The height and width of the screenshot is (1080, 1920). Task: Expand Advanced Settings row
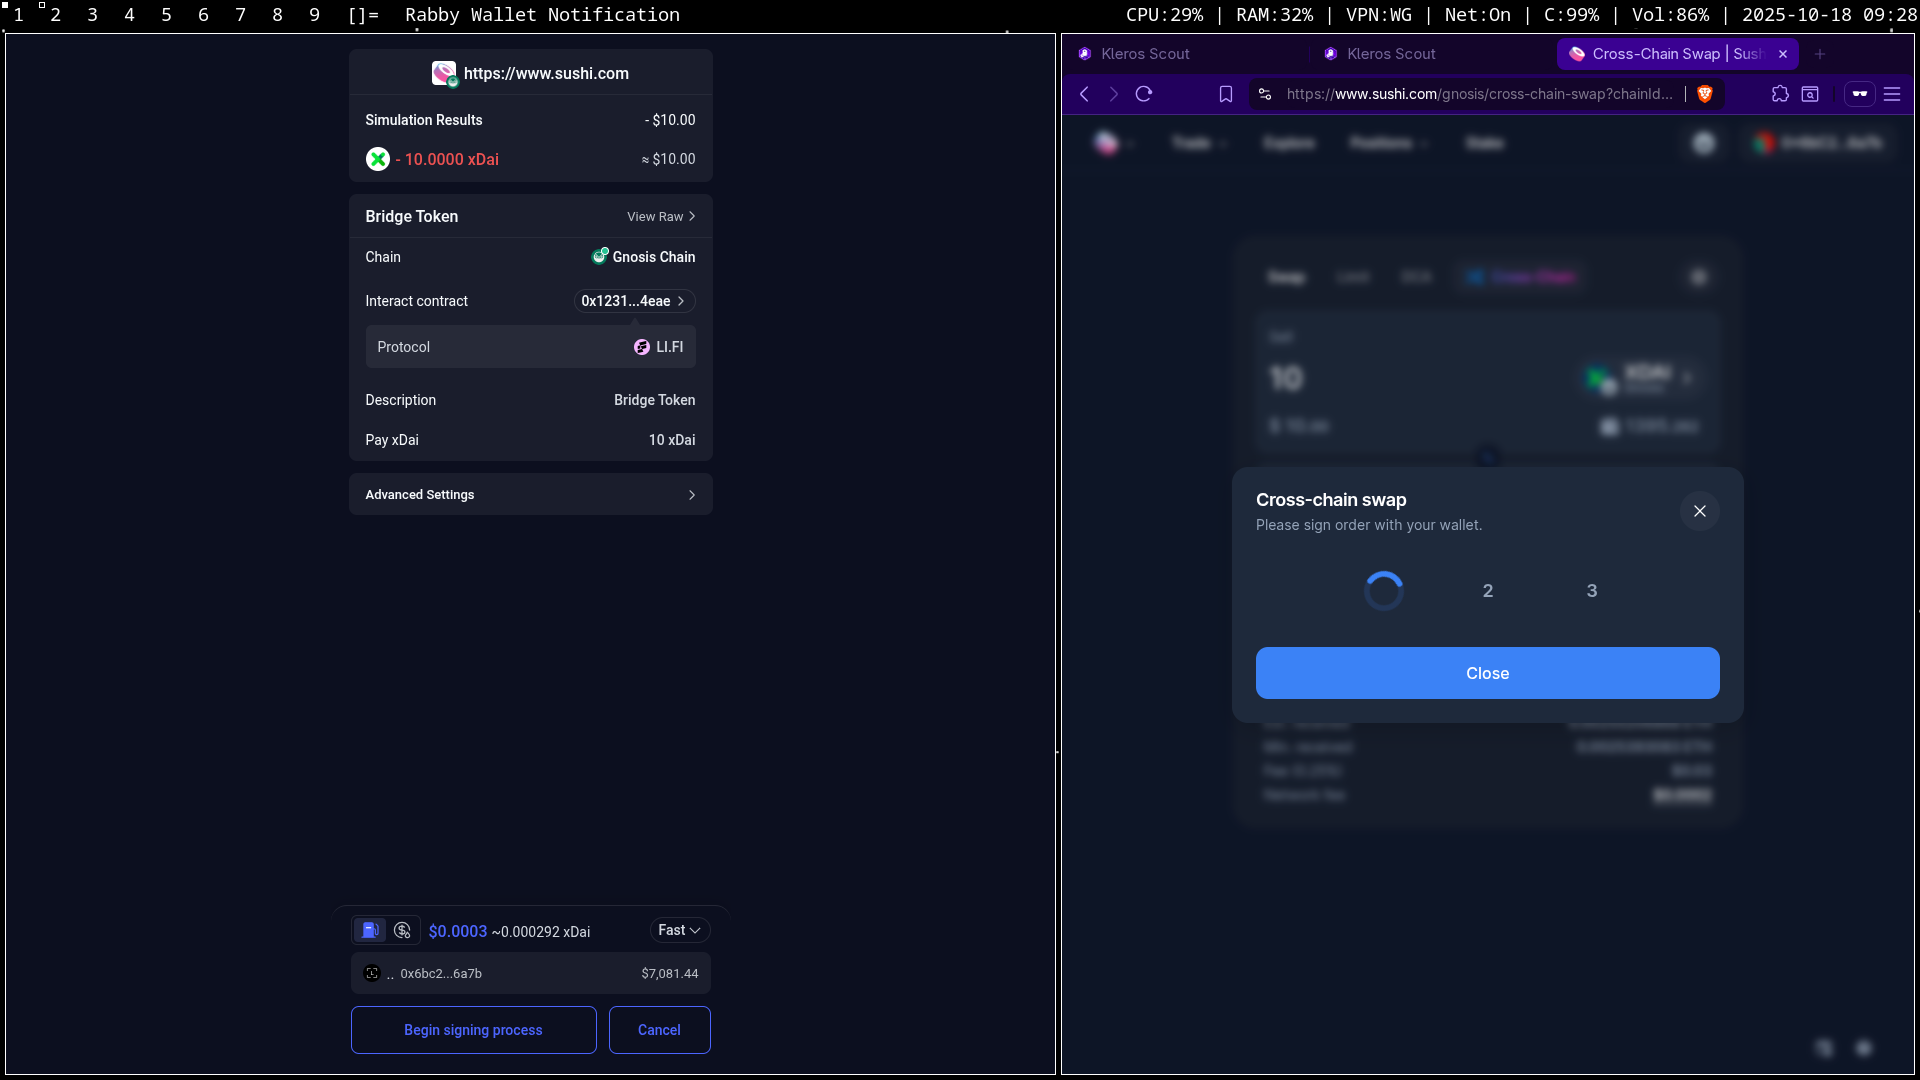point(530,495)
